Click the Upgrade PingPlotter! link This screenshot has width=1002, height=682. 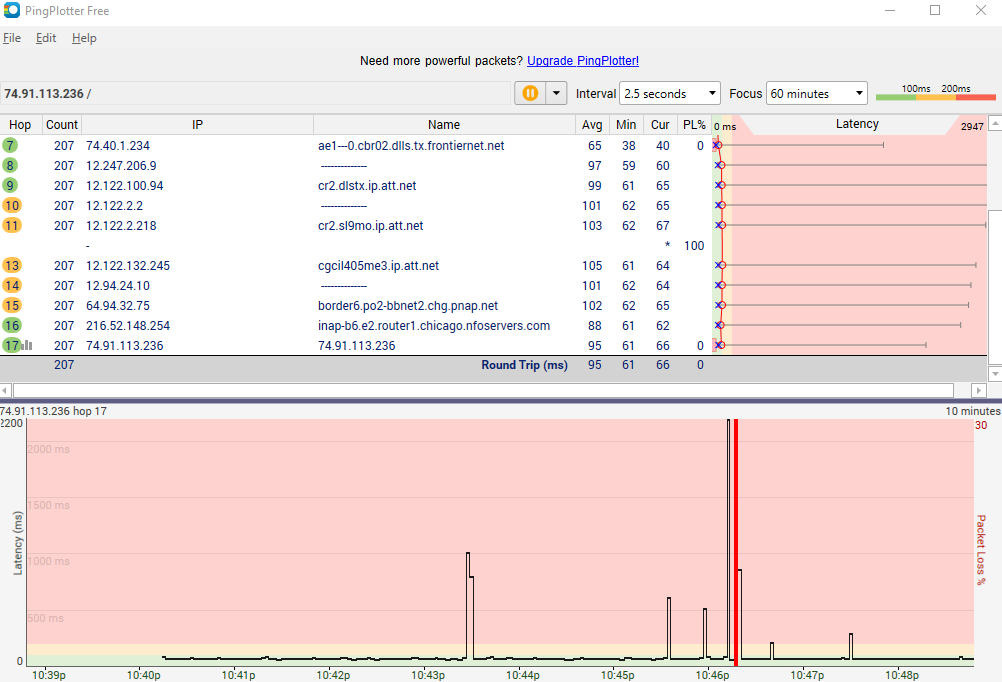click(583, 61)
